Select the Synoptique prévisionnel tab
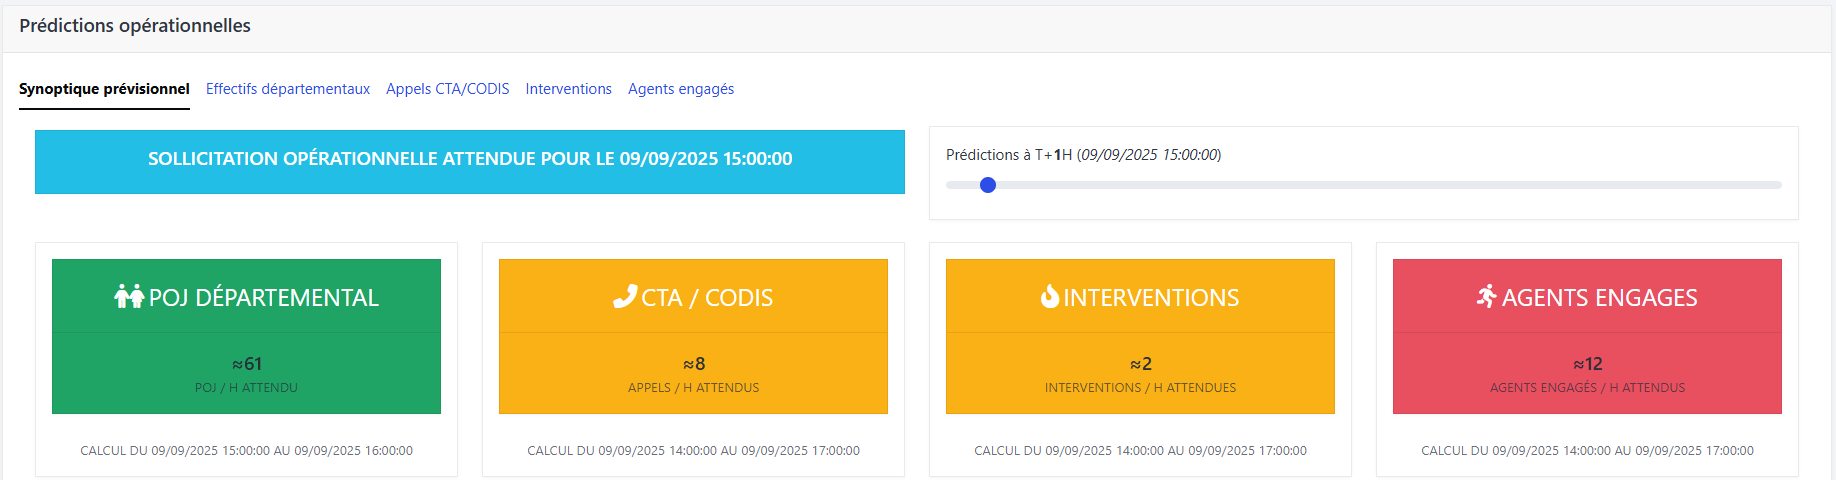 point(104,89)
